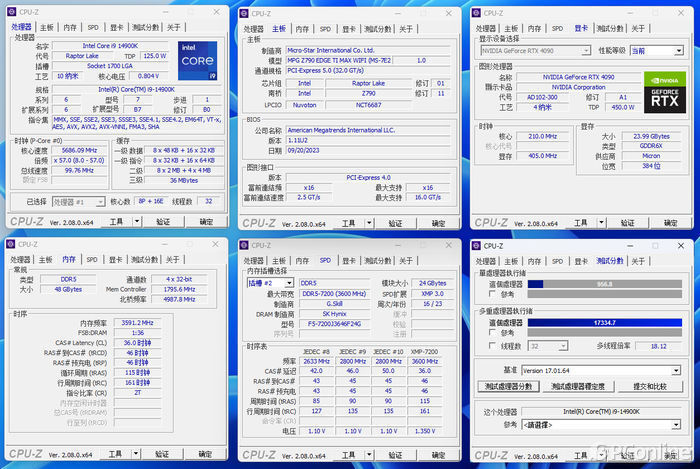The width and height of the screenshot is (700, 469).
Task: Click the 提交和比较 button
Action: 650,386
